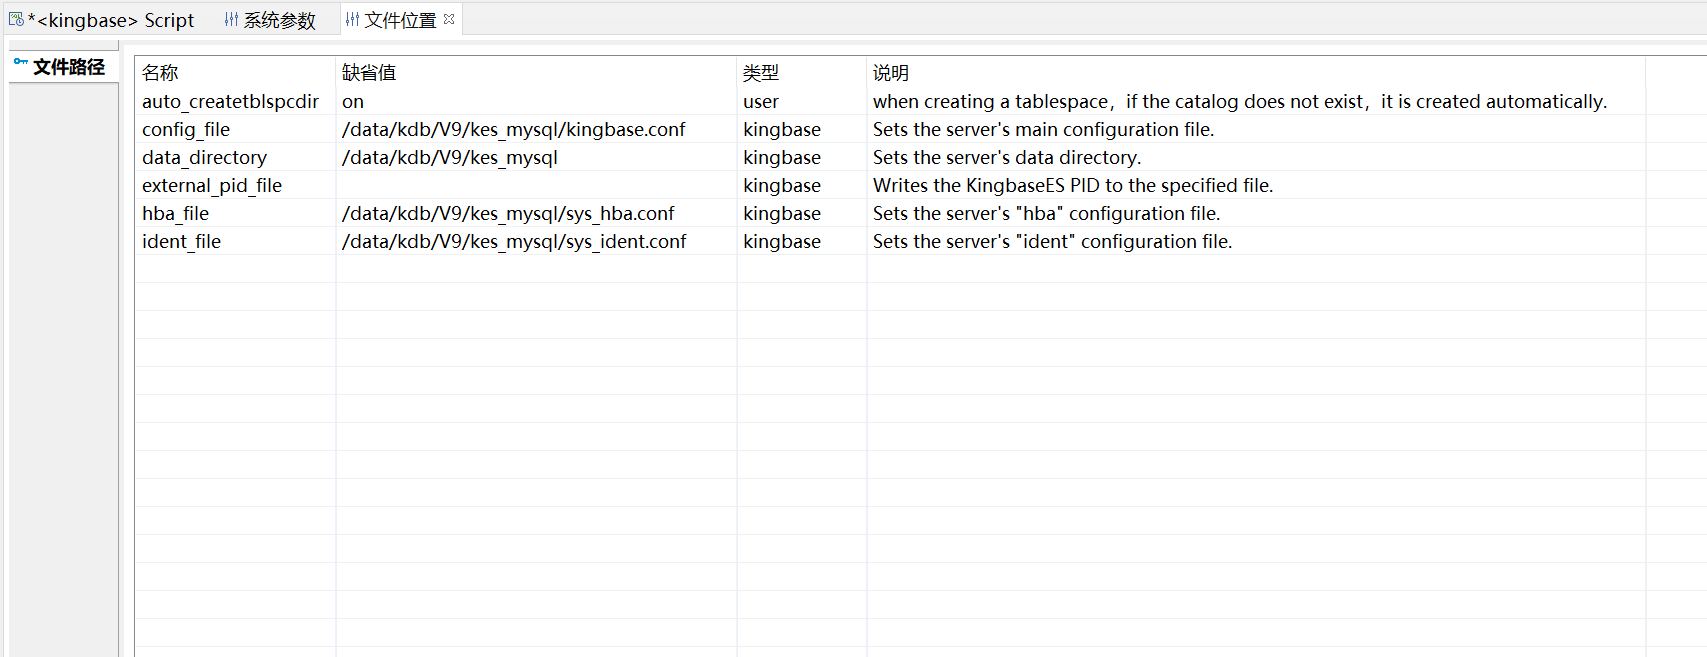Click the empty external_pid_file default value

click(535, 186)
